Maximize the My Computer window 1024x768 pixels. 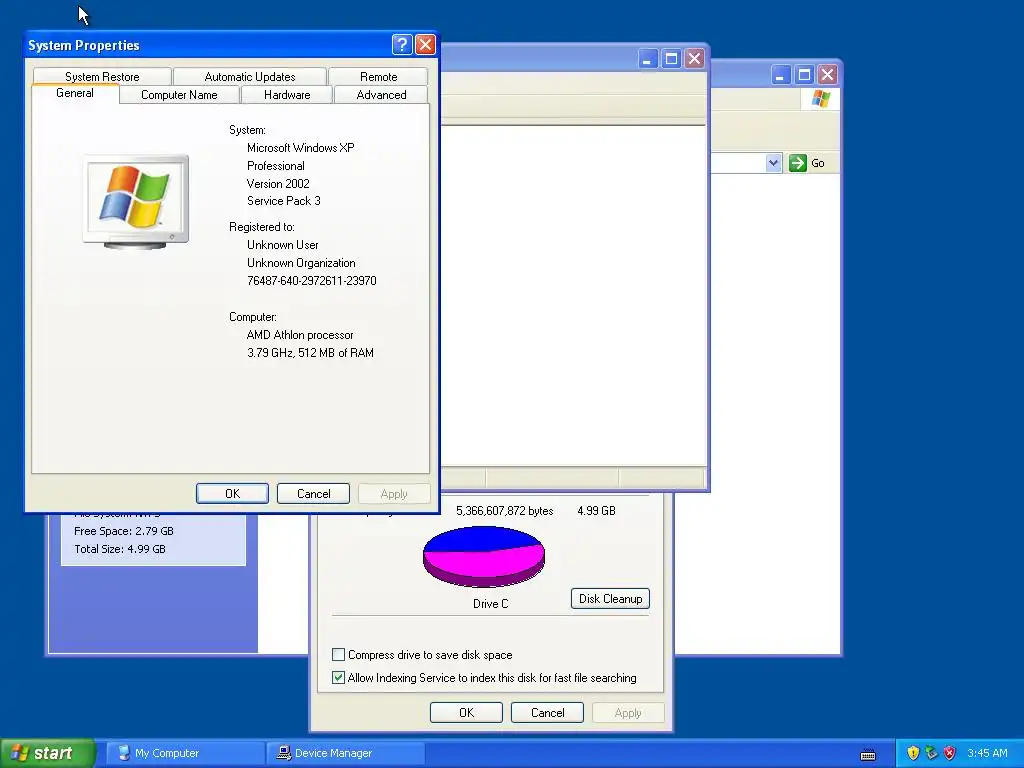pos(804,74)
